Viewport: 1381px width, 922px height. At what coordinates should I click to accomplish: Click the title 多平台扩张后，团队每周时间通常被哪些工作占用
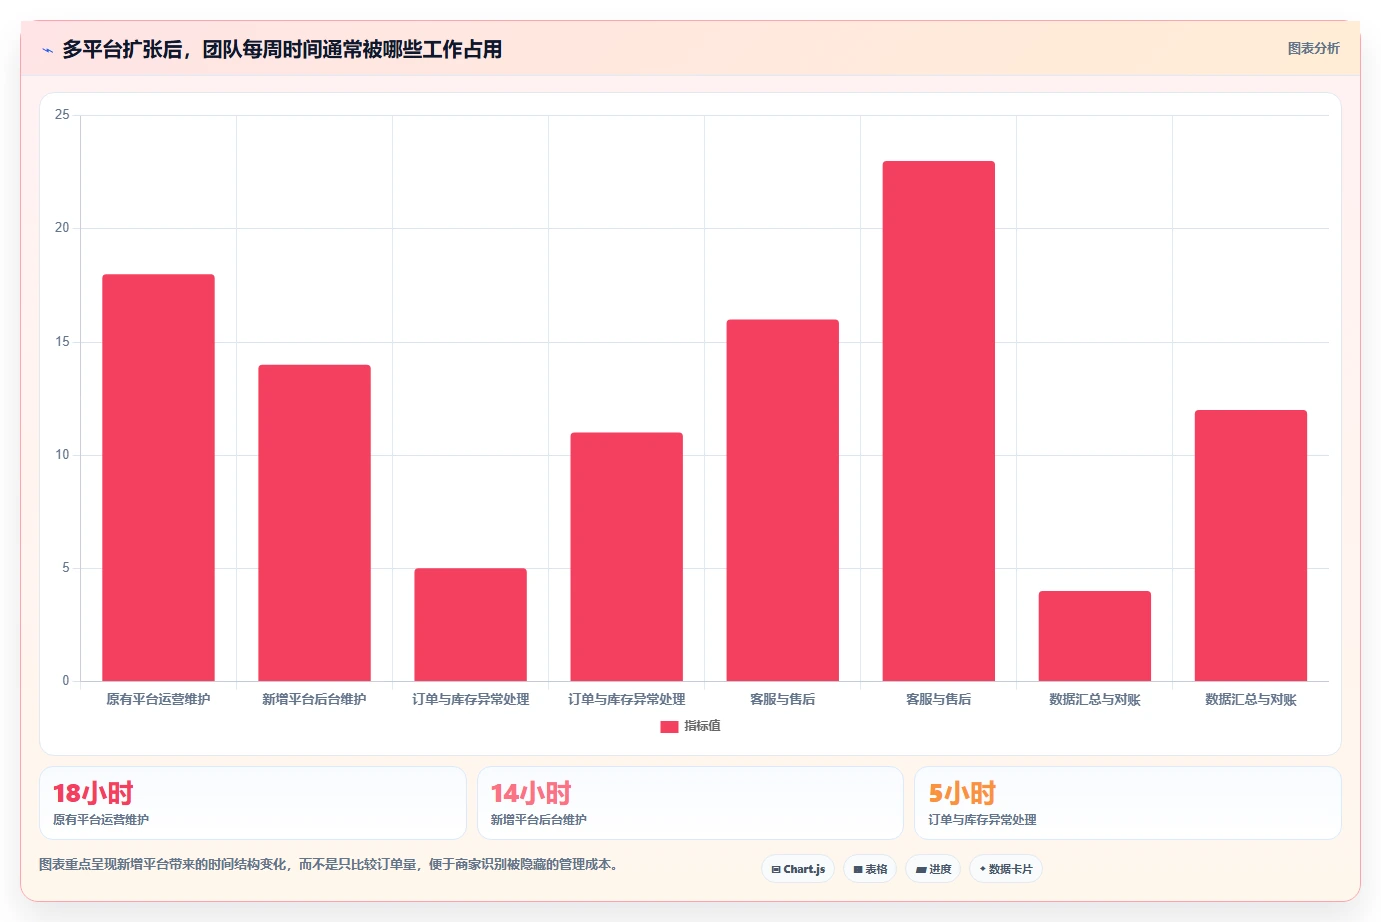coord(282,49)
